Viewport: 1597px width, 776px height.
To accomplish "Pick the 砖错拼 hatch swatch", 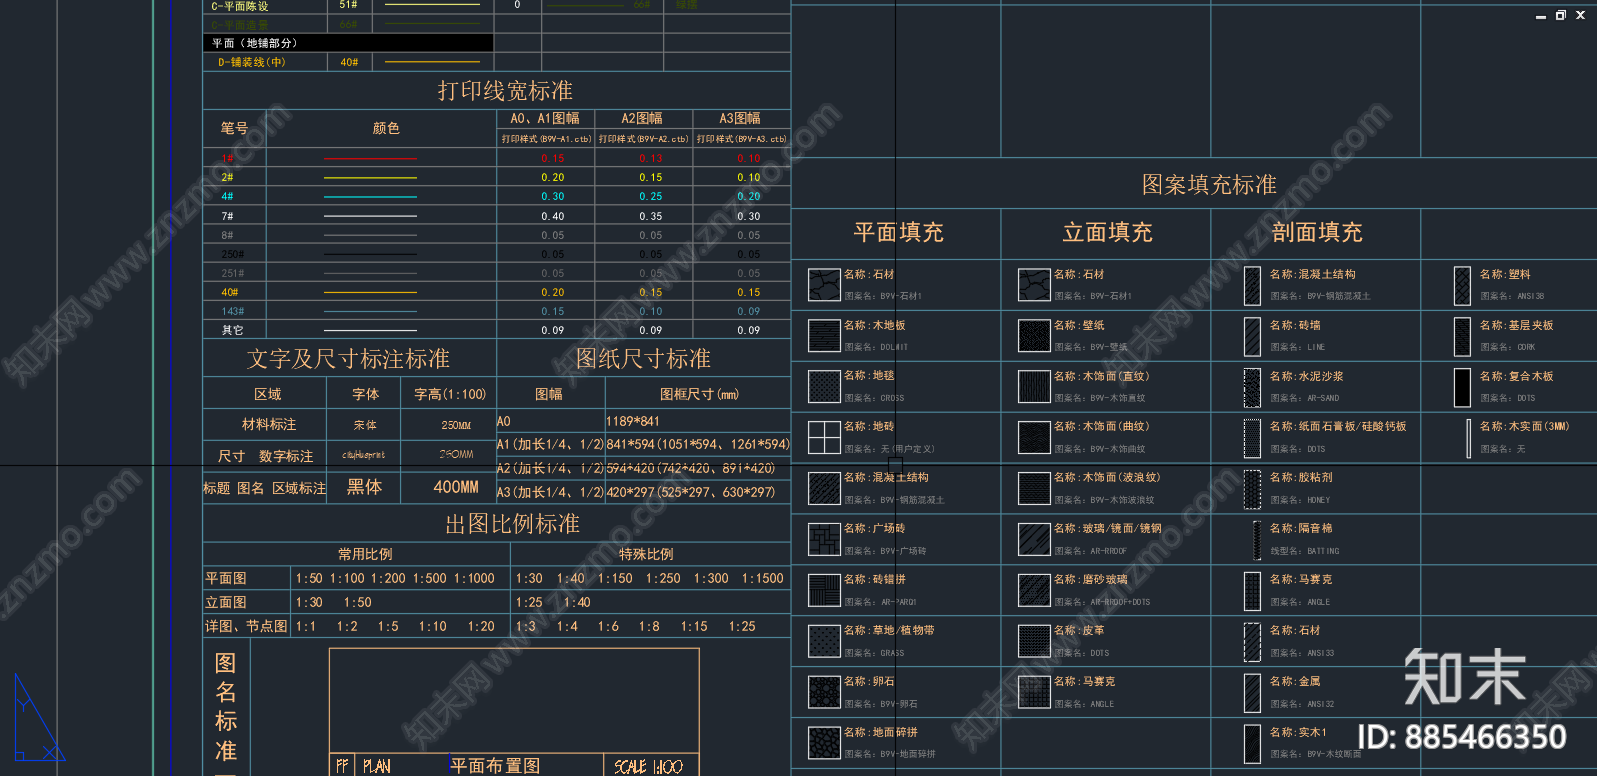I will click(x=824, y=591).
